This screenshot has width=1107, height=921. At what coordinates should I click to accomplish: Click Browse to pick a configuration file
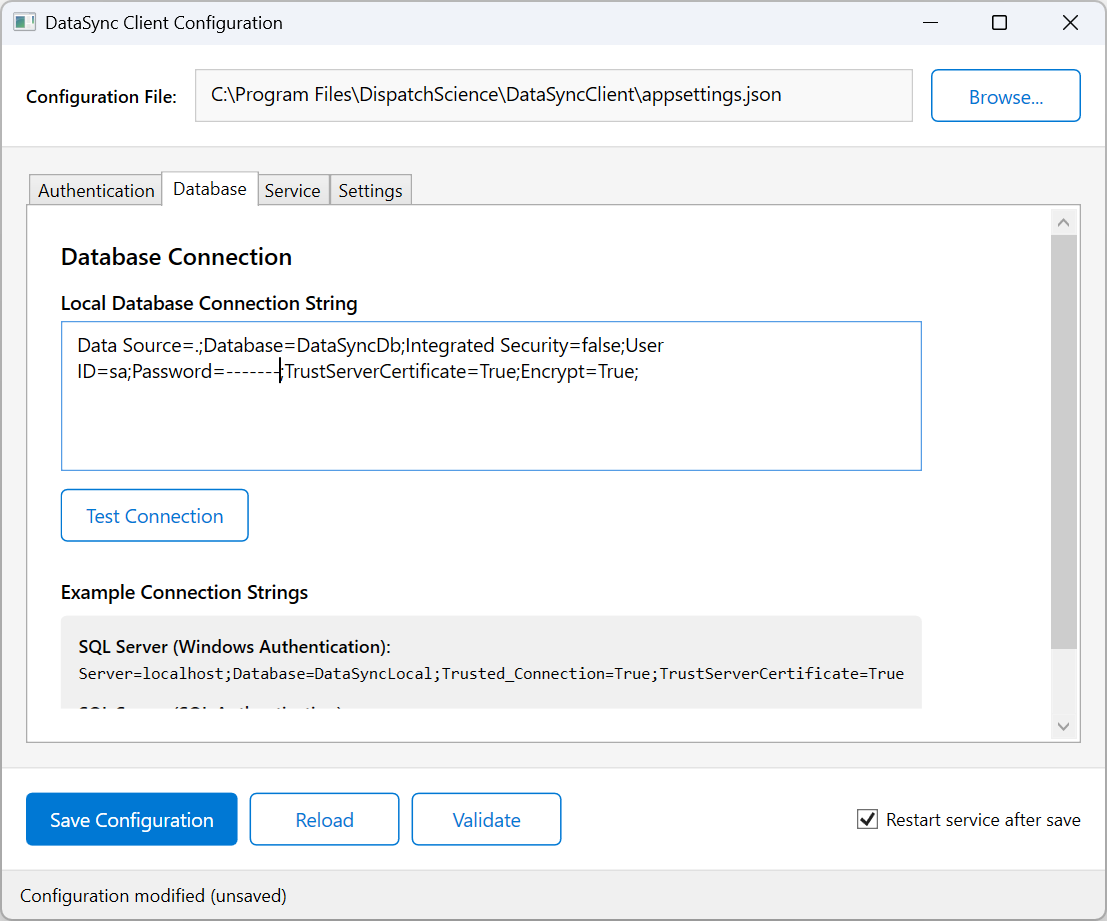pos(1005,95)
